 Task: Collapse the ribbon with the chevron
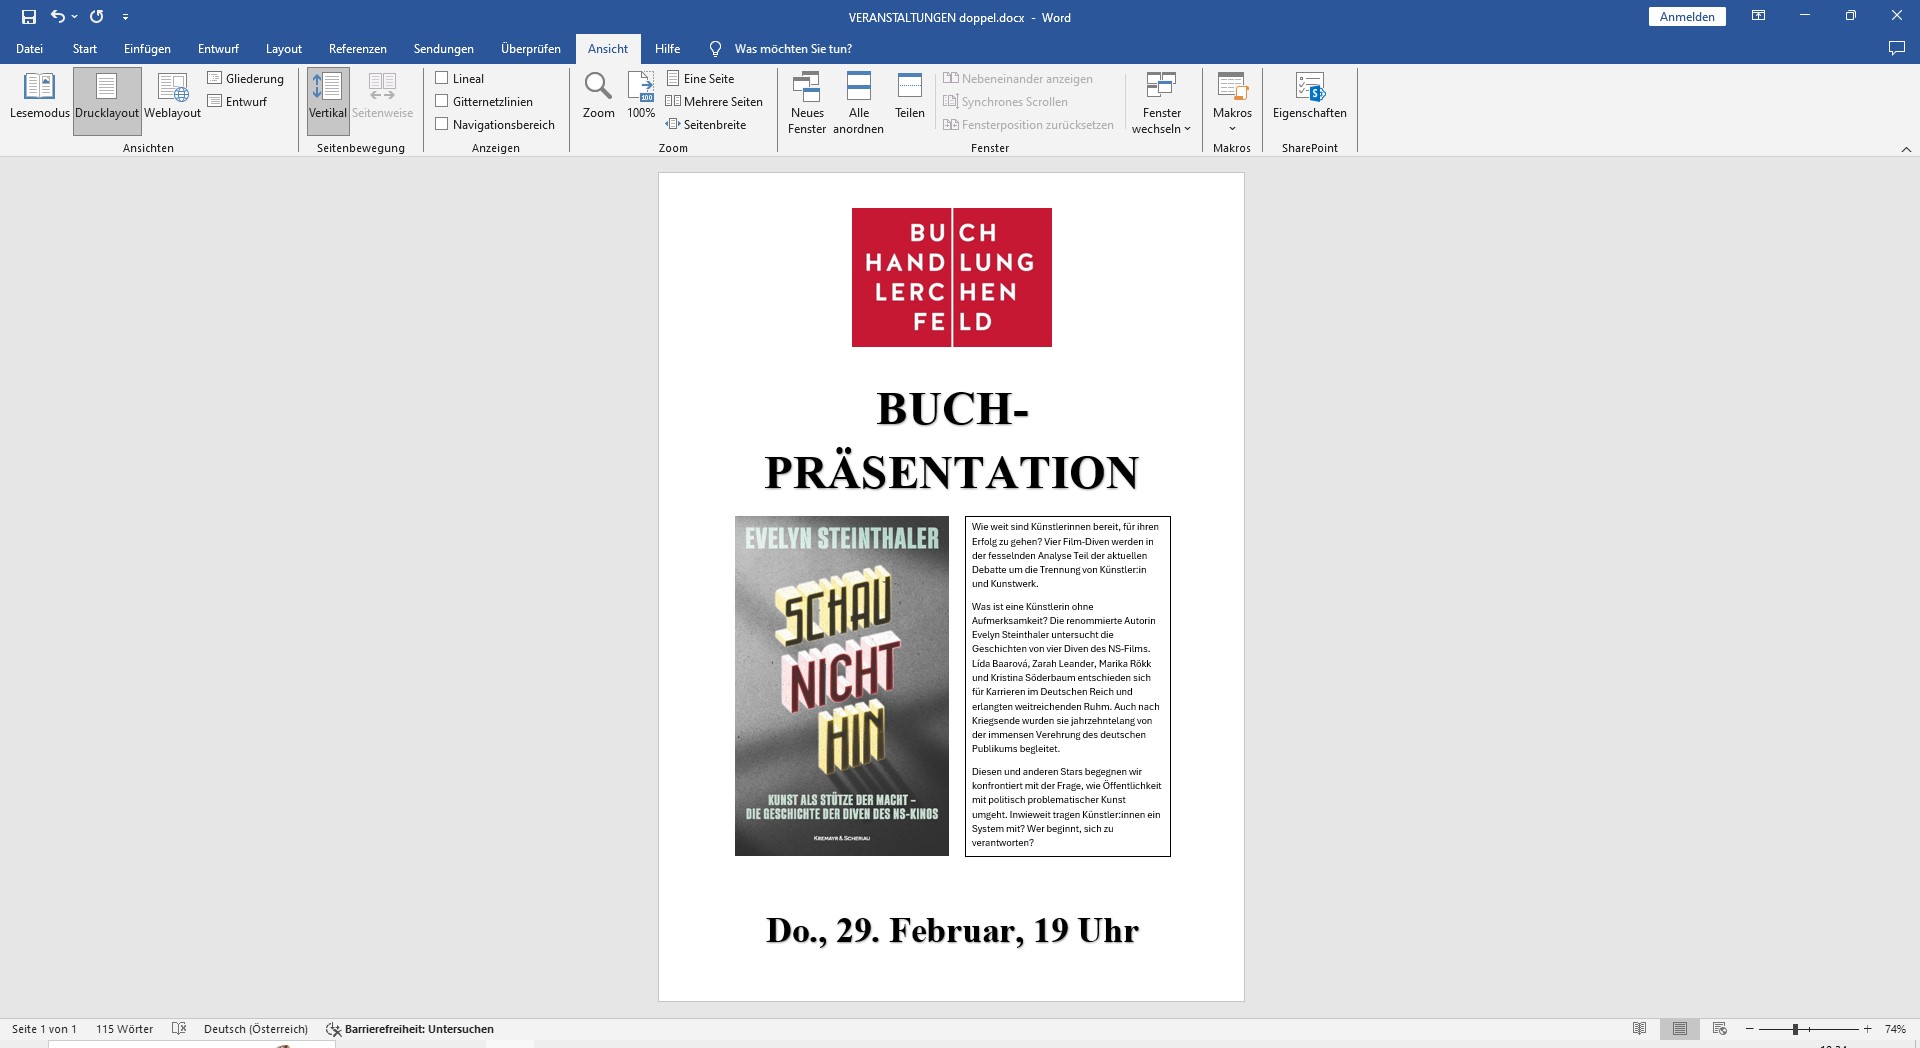[1906, 149]
